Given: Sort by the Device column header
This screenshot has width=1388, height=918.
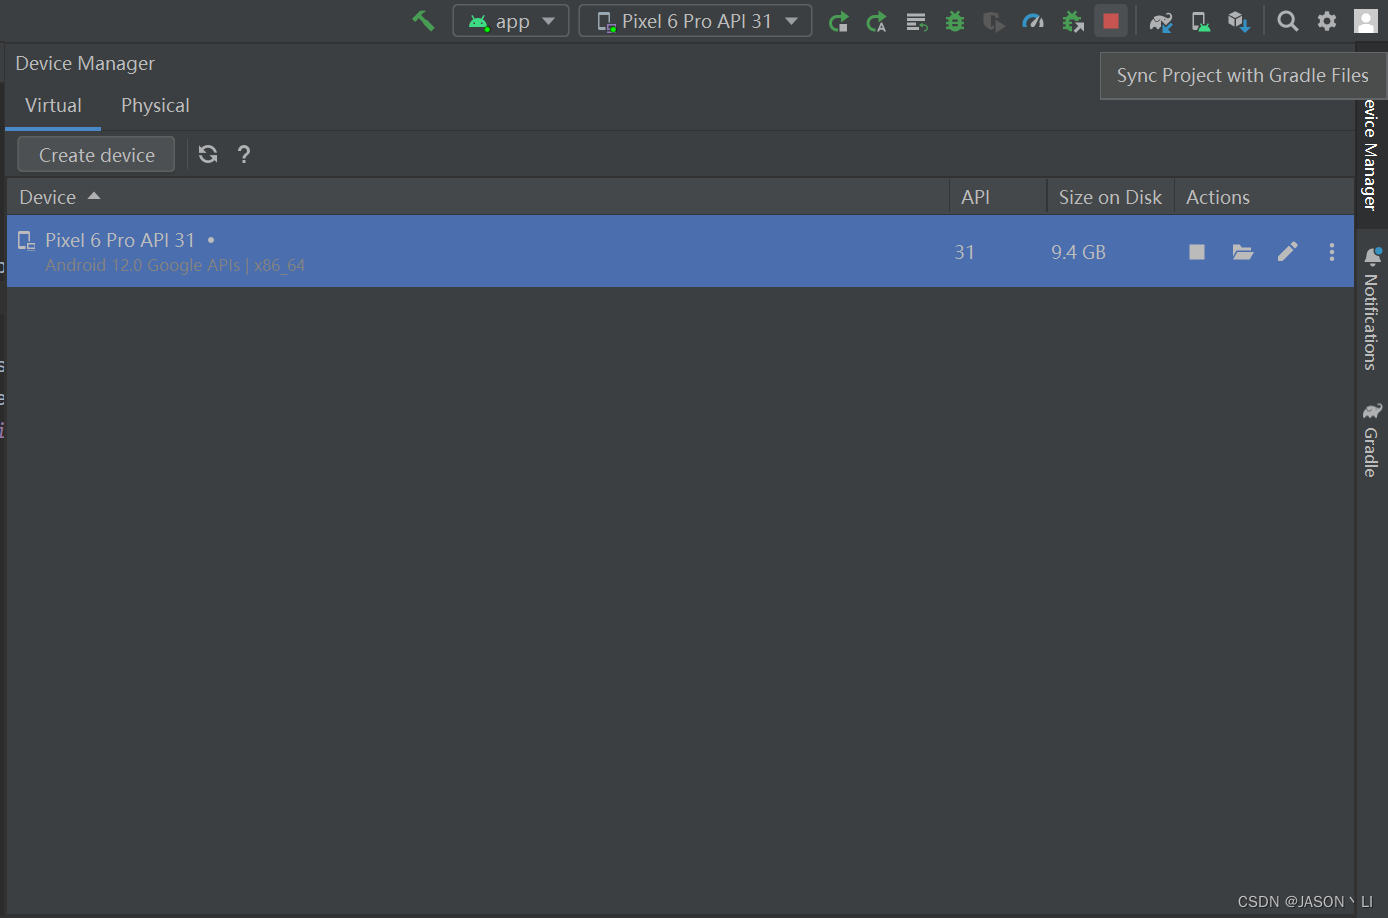Looking at the screenshot, I should [478, 197].
